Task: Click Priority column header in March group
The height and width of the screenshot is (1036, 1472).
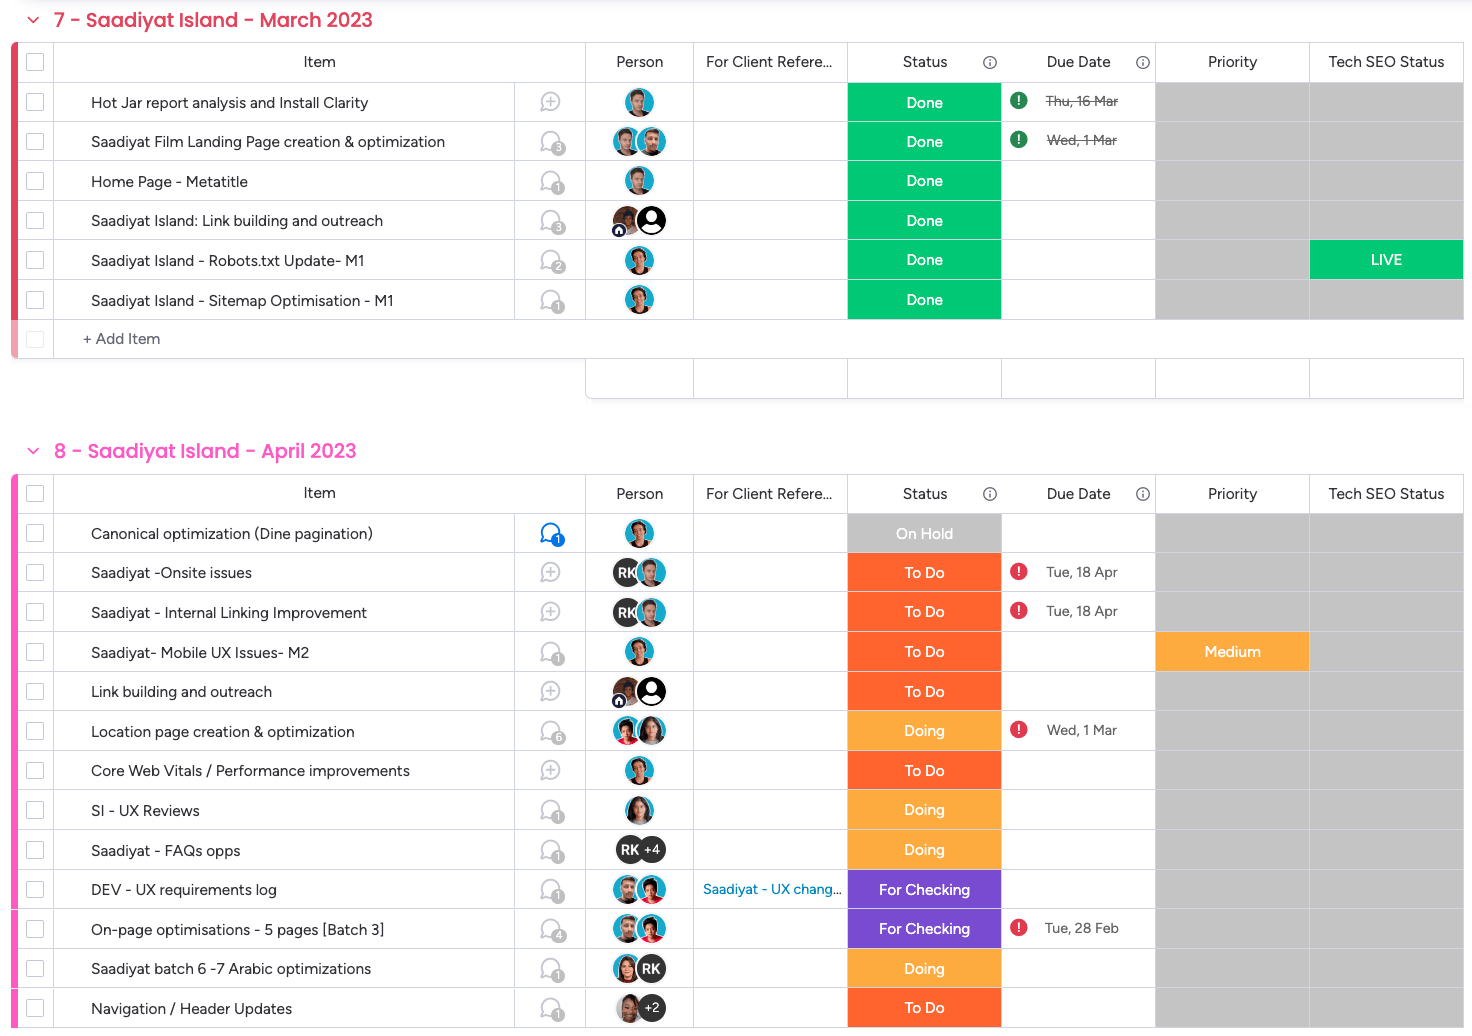Action: click(x=1232, y=62)
